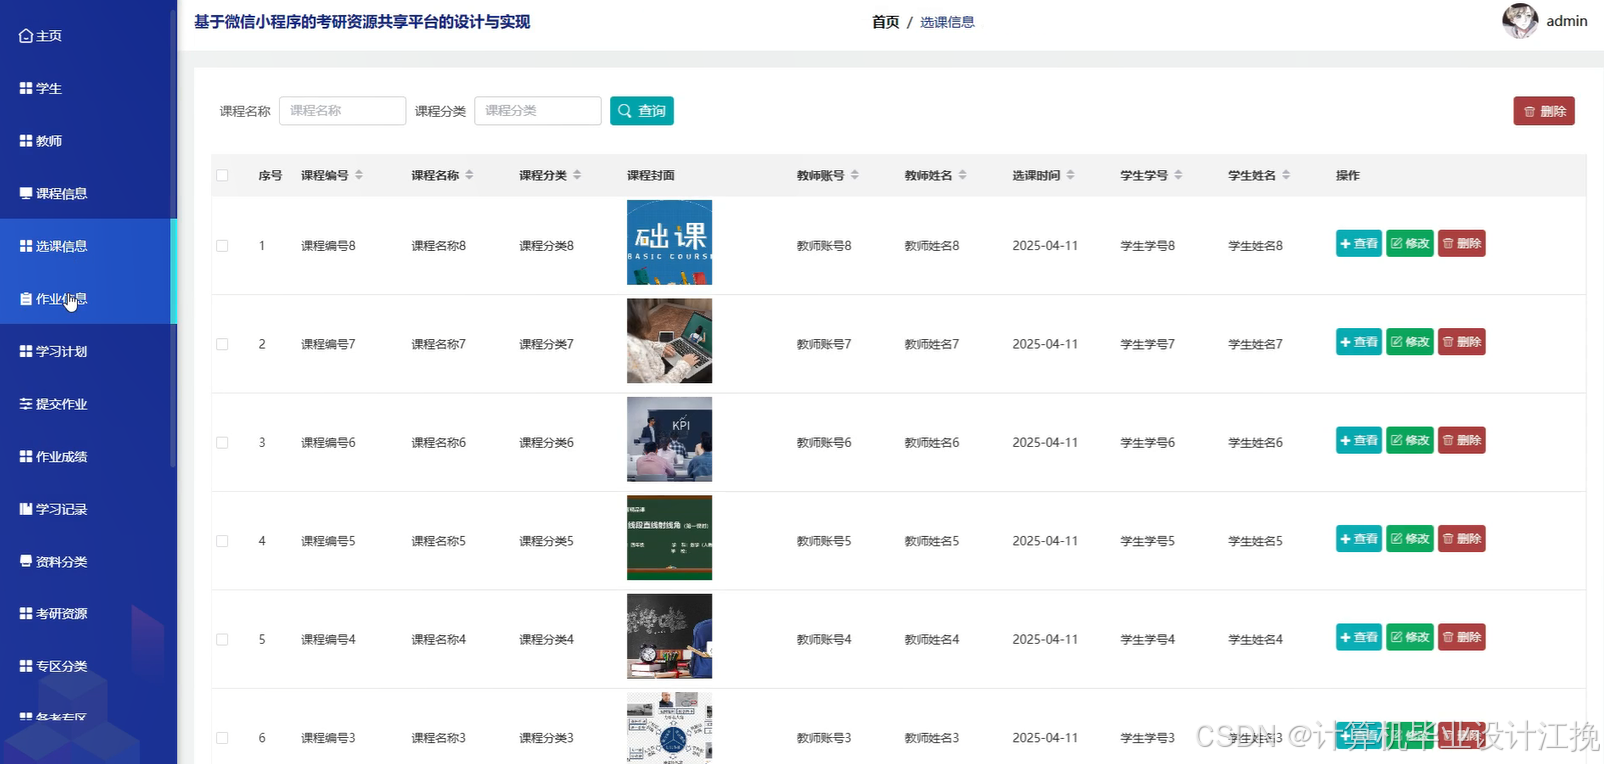Check the row 课程编号3 checkbox
Image resolution: width=1604 pixels, height=764 pixels.
(x=222, y=738)
